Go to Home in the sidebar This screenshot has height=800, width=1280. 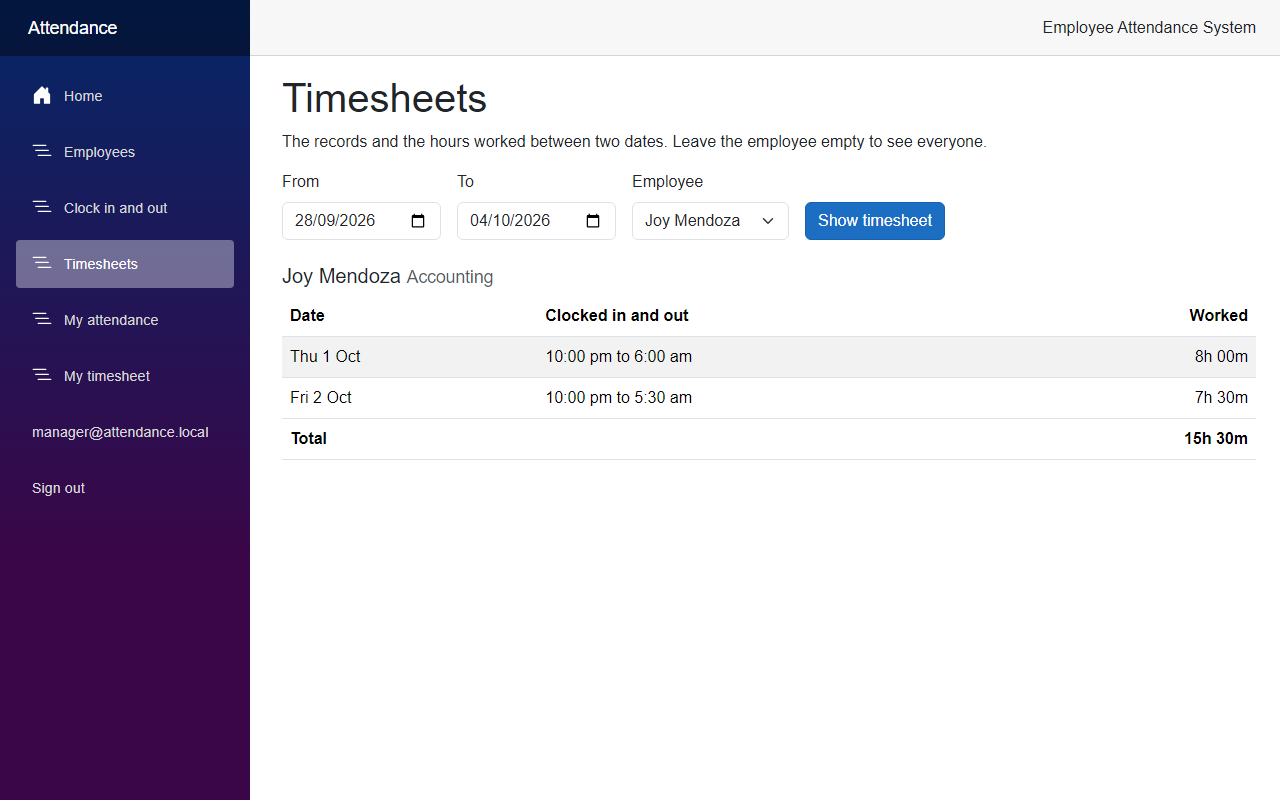pos(125,96)
